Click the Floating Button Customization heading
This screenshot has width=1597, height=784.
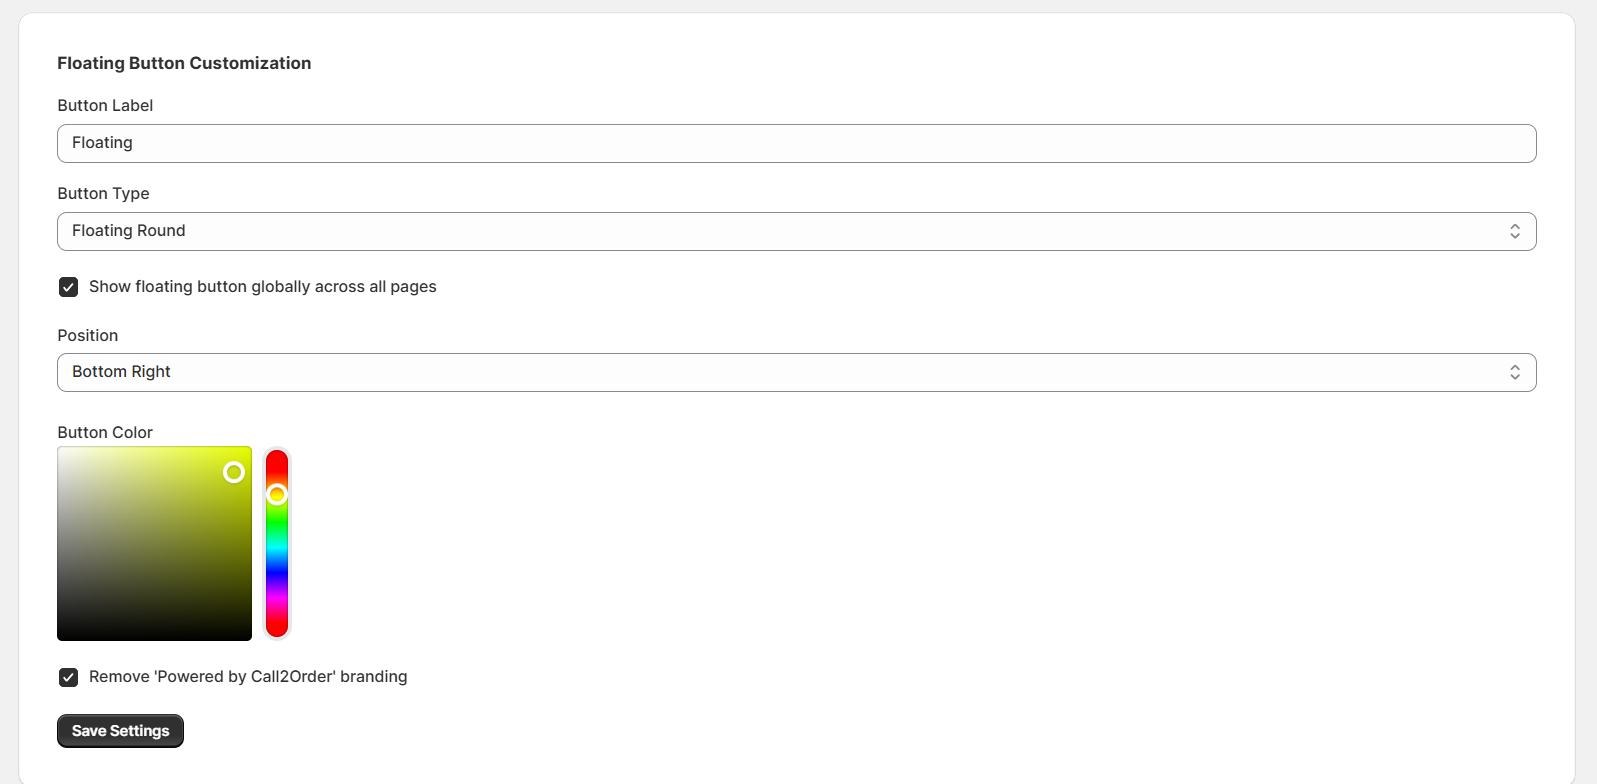[184, 63]
